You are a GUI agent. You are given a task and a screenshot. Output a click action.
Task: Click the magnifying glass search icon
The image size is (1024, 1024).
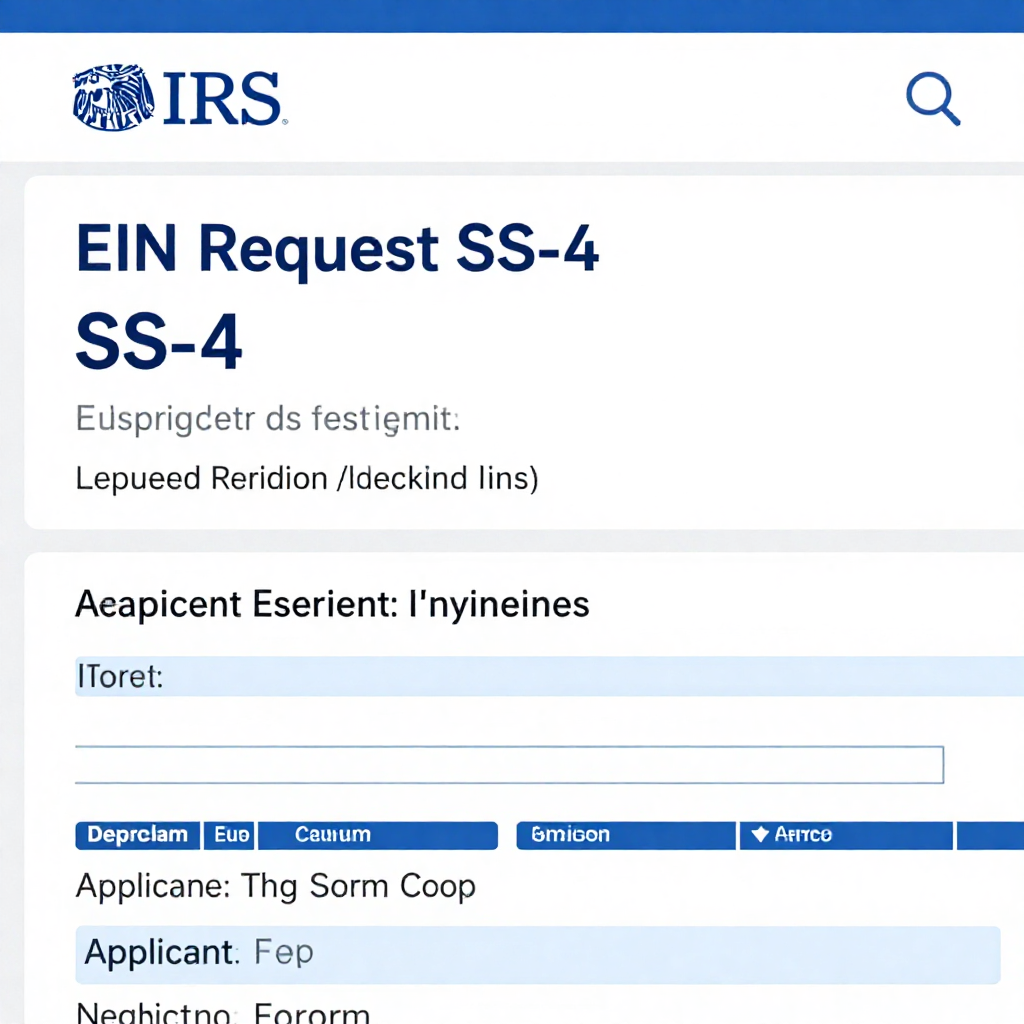pyautogui.click(x=932, y=100)
